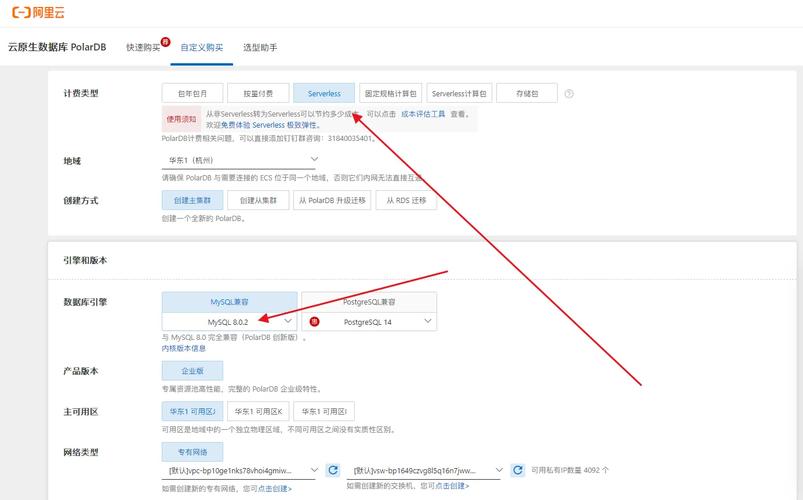Select 按量付费 billing type
The height and width of the screenshot is (500, 803).
click(x=258, y=93)
